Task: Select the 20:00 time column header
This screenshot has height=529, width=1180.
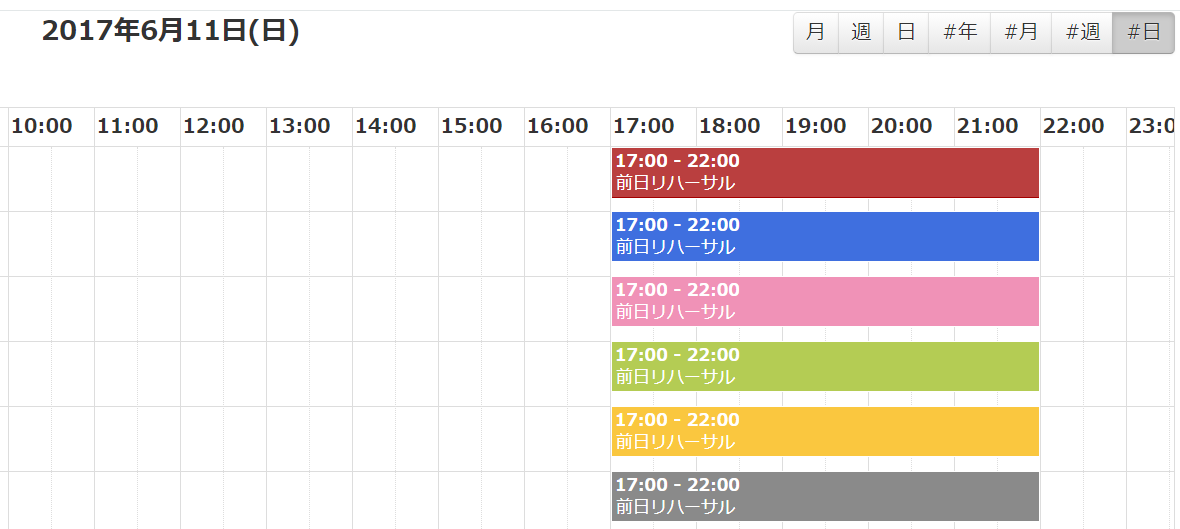Action: [902, 126]
